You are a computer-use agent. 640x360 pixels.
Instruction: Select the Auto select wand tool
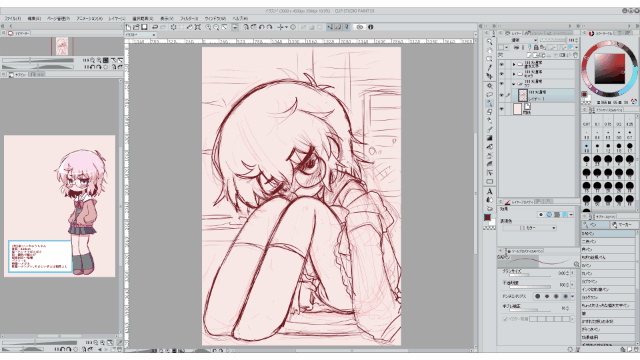pos(489,86)
